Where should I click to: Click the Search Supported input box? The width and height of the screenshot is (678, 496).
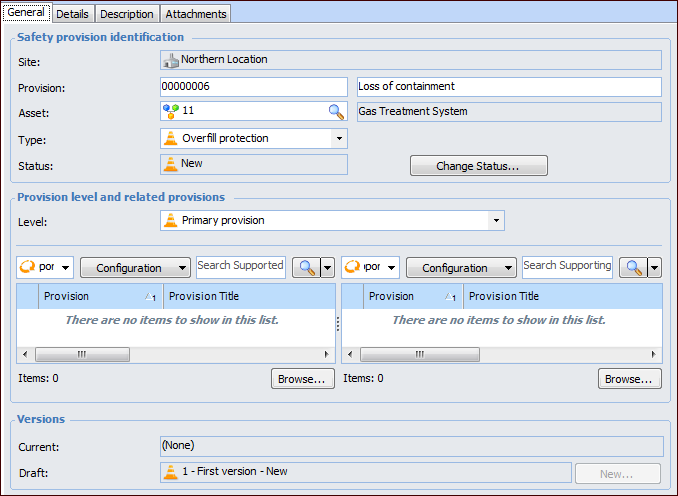pos(241,267)
